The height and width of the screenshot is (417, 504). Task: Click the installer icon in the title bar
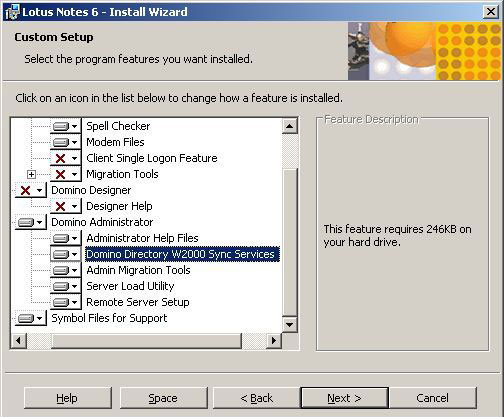click(x=12, y=12)
